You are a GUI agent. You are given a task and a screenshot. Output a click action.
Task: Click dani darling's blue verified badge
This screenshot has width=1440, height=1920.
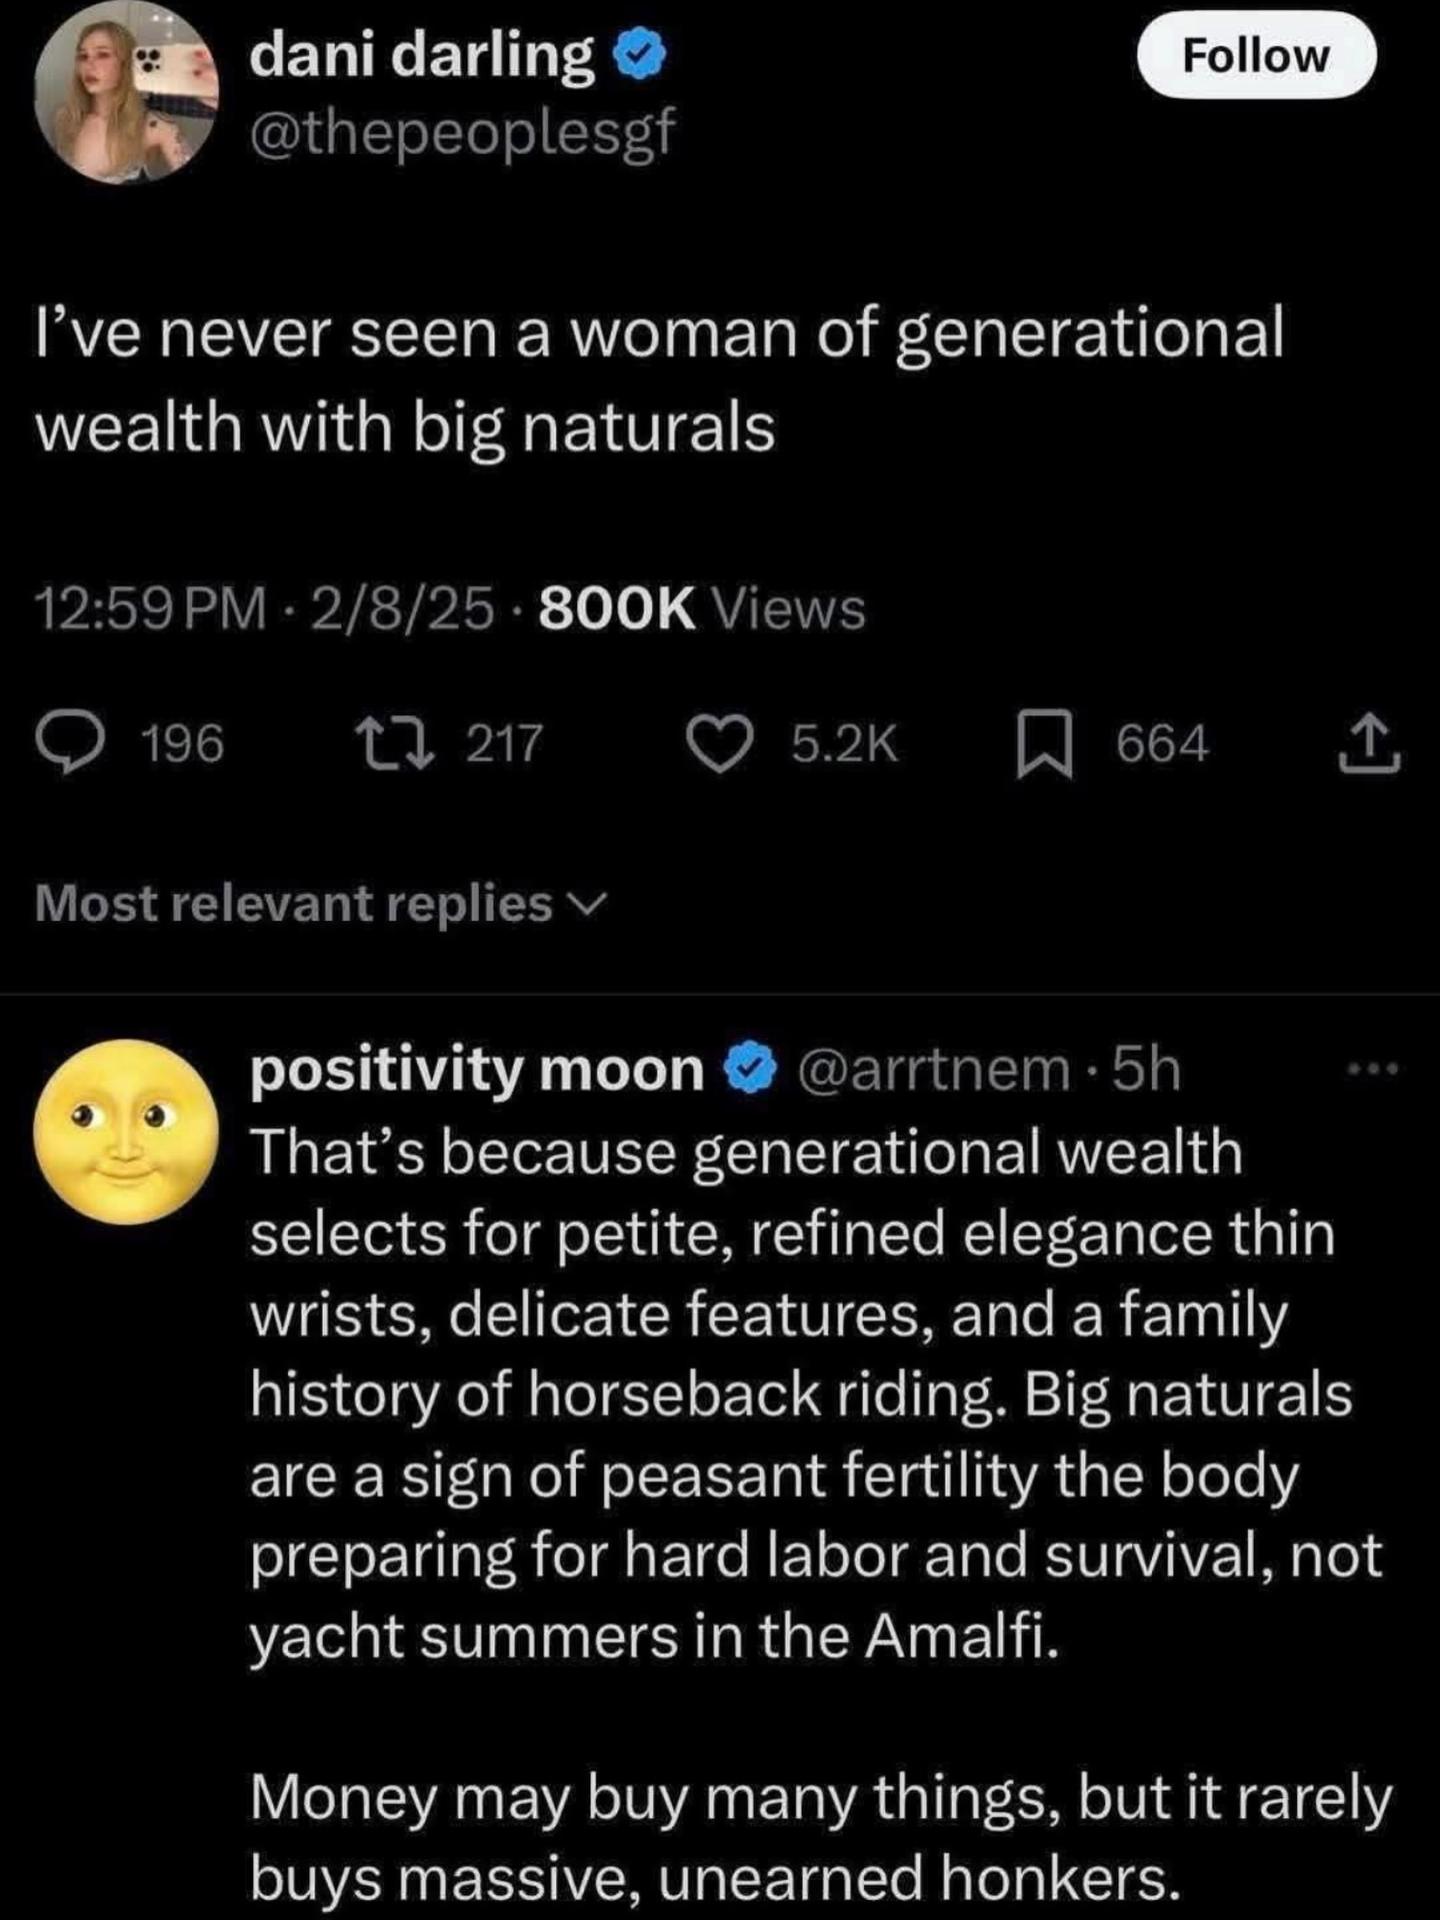pos(639,58)
